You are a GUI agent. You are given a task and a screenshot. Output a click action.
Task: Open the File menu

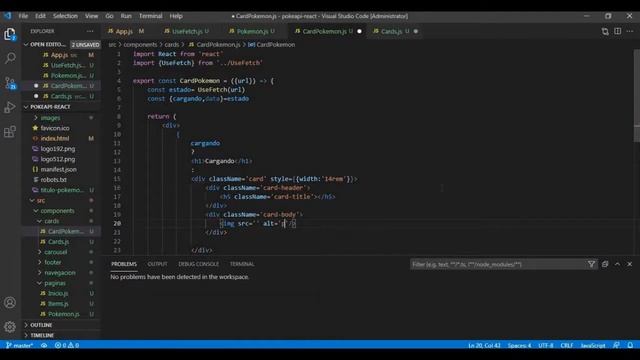23,16
